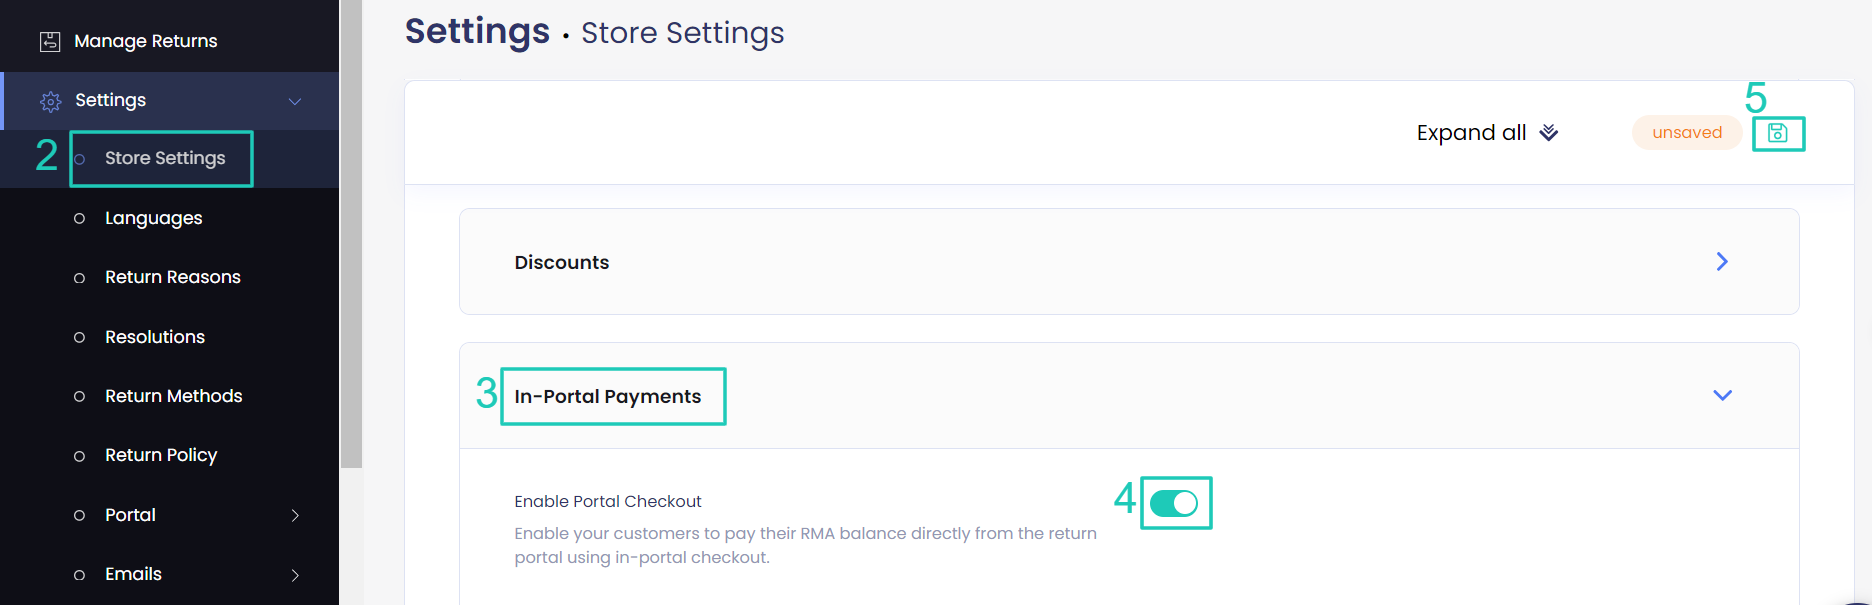
Task: Click the circle bullet beside Languages
Action: pyautogui.click(x=80, y=218)
